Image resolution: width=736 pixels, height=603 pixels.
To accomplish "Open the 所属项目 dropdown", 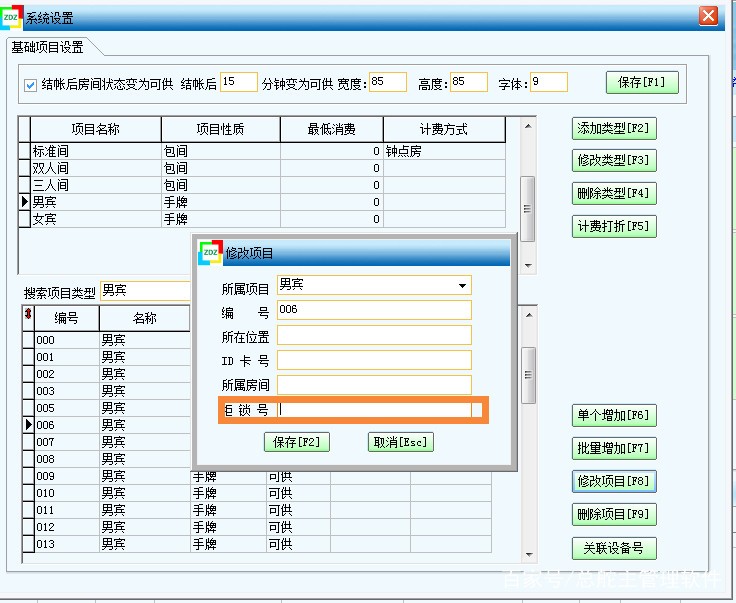I will (x=462, y=286).
